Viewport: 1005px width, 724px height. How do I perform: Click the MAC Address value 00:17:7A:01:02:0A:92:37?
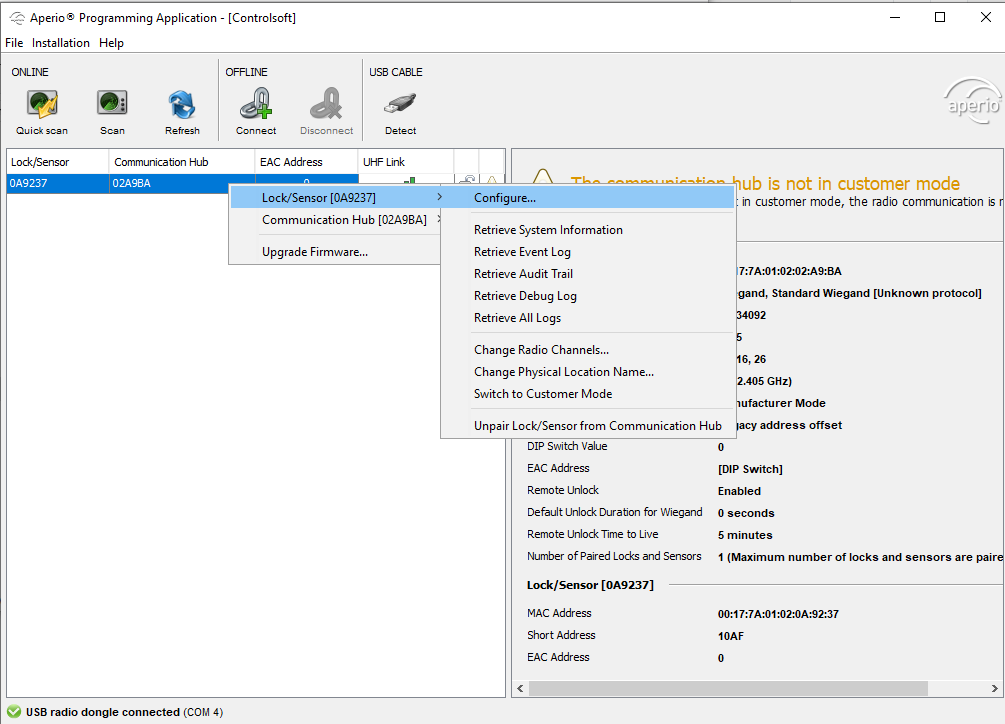[778, 614]
